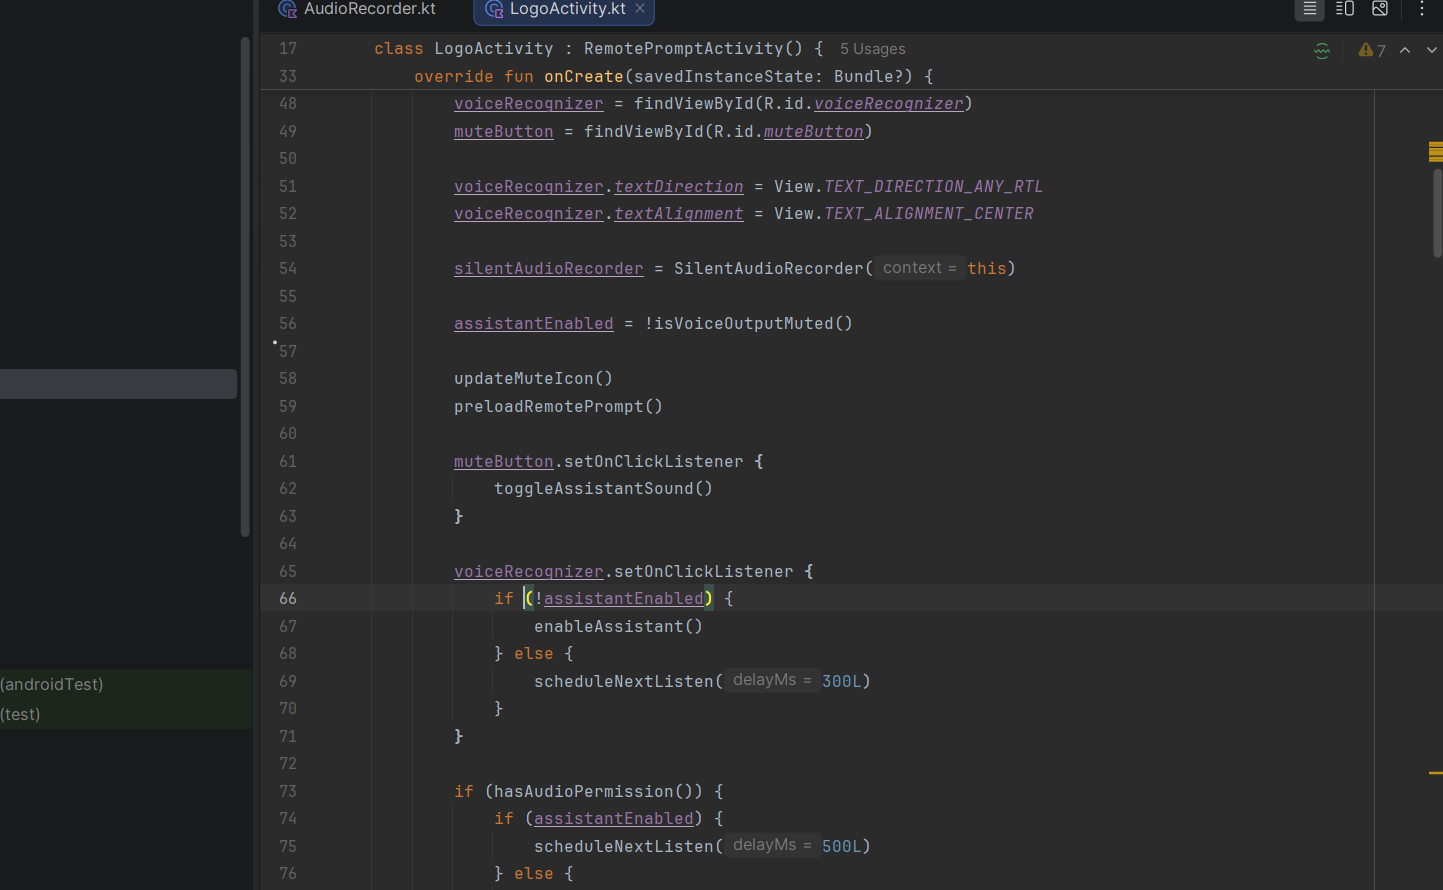Click line number 57 in the gutter
The height and width of the screenshot is (890, 1443).
(x=288, y=351)
